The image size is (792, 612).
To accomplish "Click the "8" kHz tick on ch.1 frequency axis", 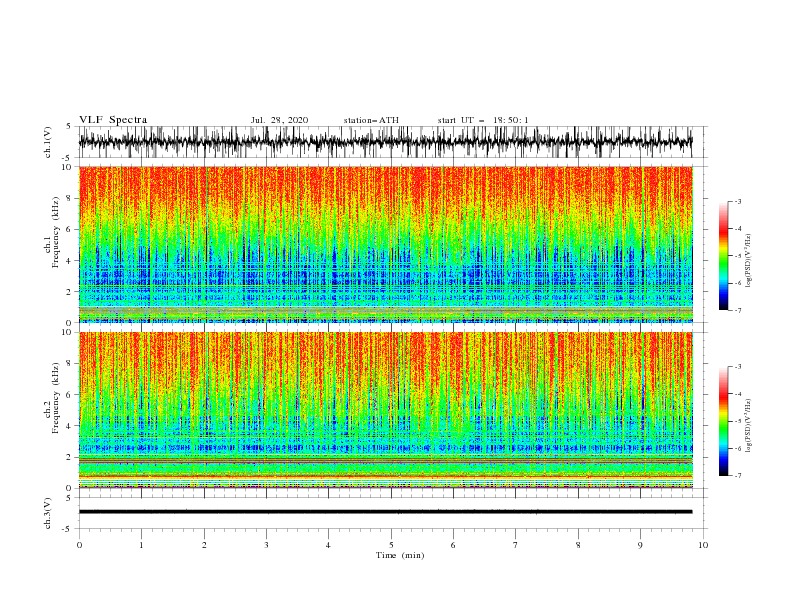I will tap(69, 198).
